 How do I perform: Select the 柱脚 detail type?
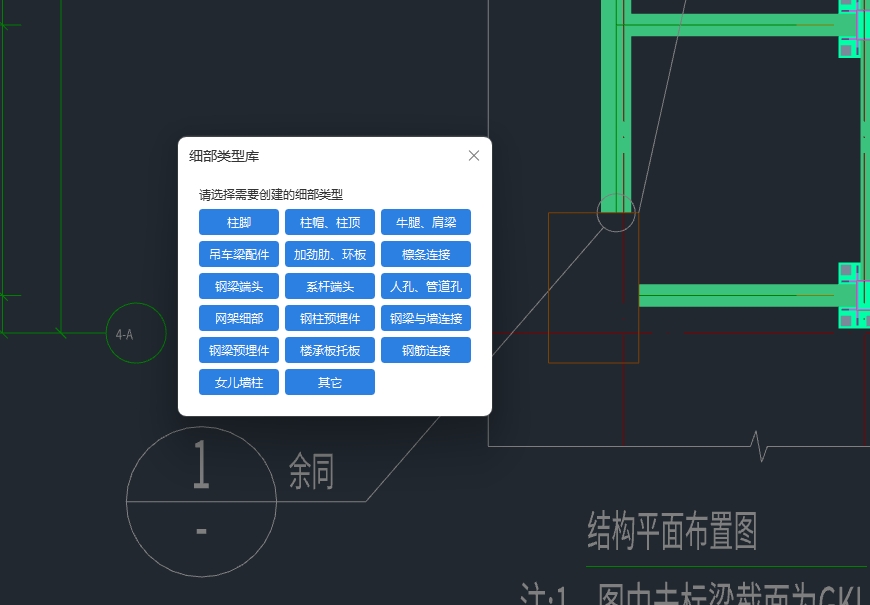pos(239,222)
